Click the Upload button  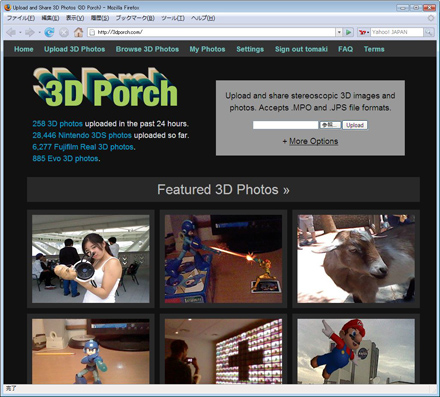[x=355, y=125]
